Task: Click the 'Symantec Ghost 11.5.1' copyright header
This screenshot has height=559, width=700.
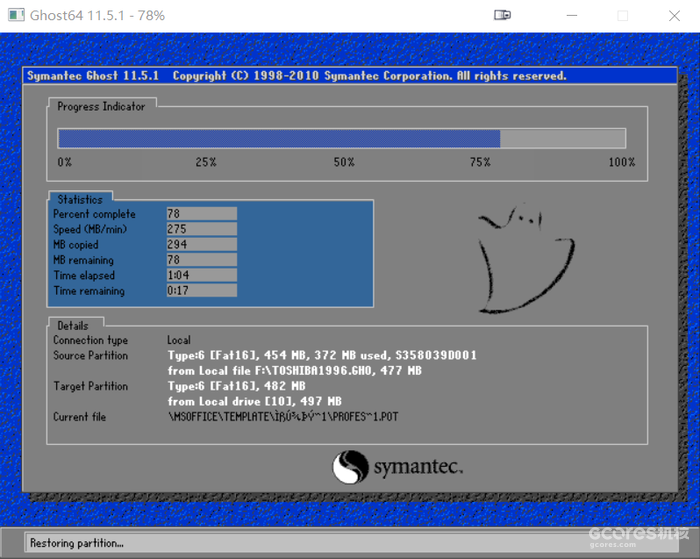Action: [x=296, y=76]
